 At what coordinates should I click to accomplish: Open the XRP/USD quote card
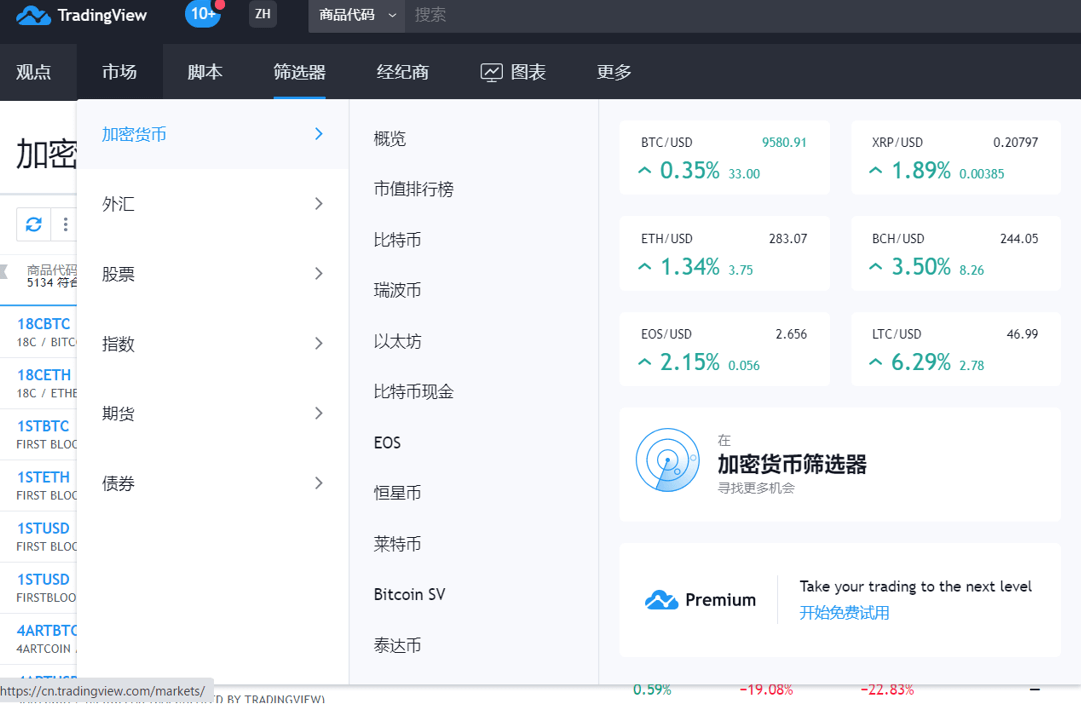tap(956, 158)
